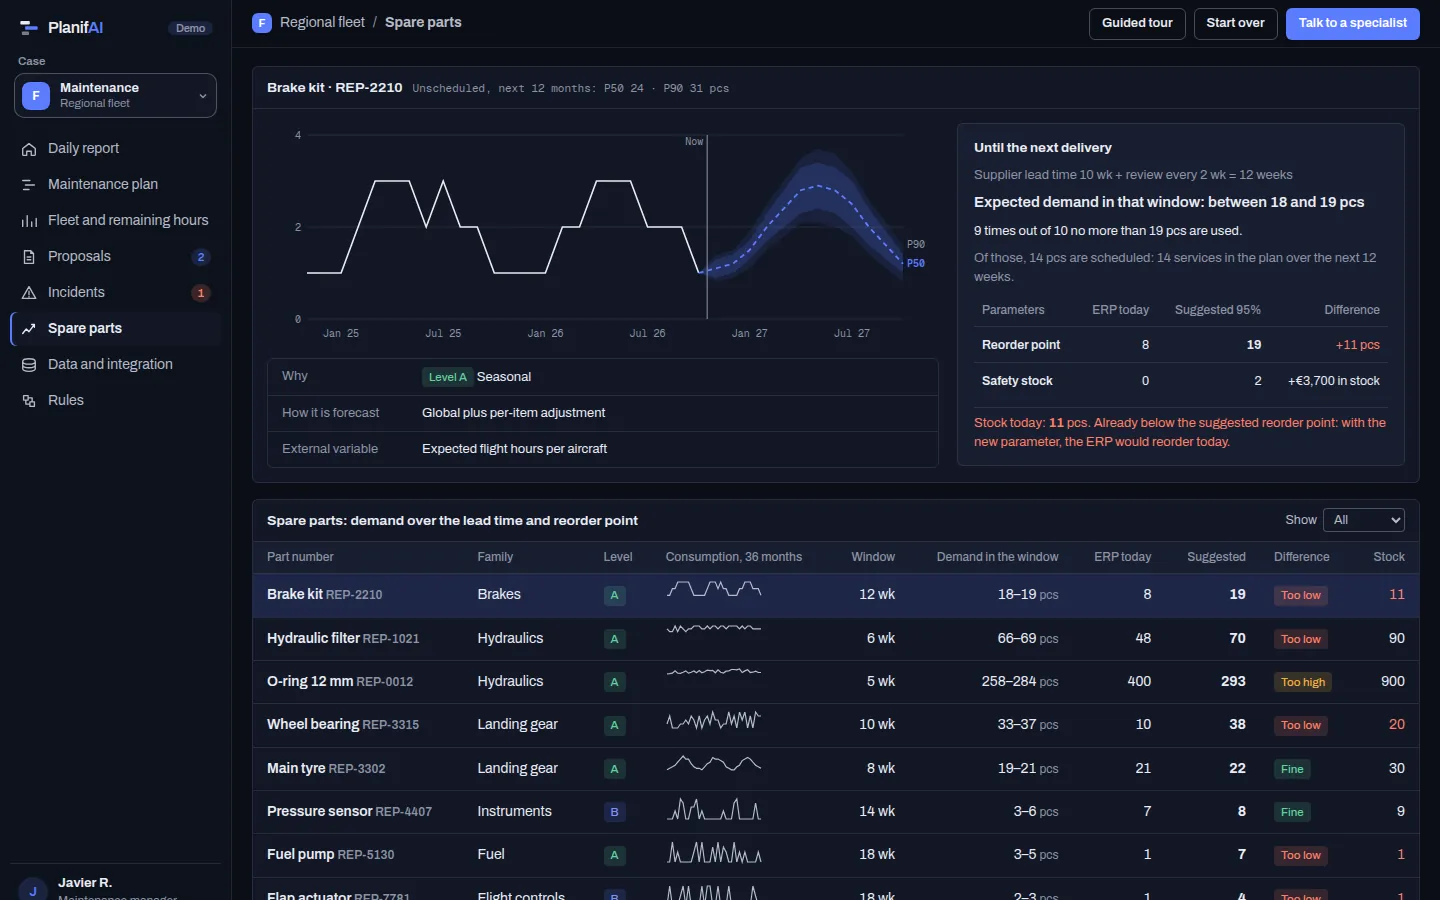Navigate to Rules page
The image size is (1440, 900).
pyautogui.click(x=115, y=400)
